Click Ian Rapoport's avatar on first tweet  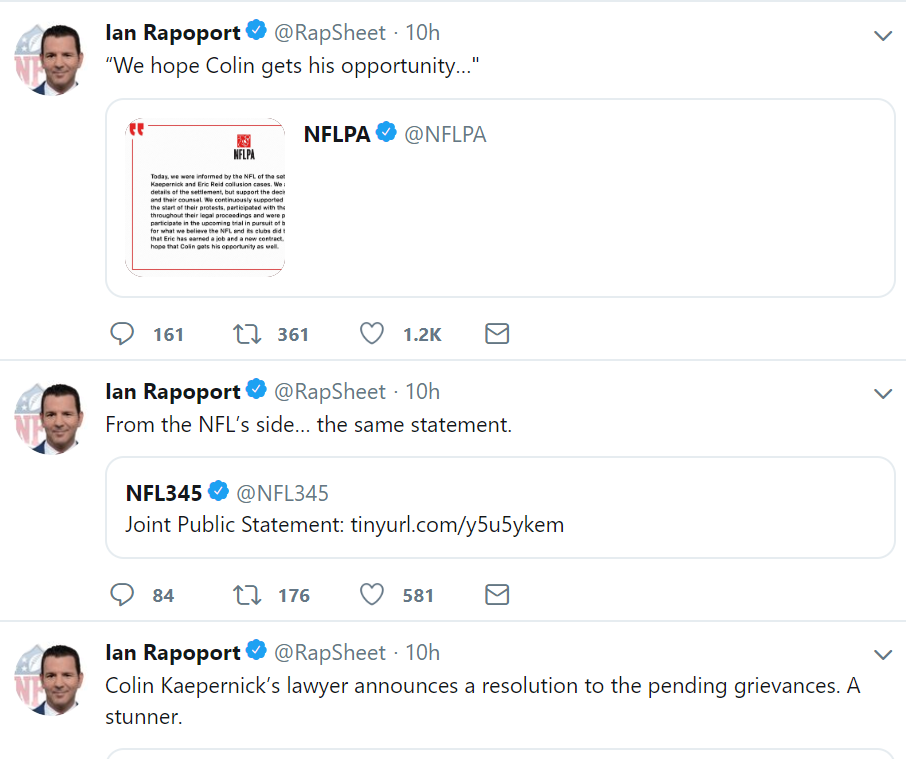click(48, 60)
